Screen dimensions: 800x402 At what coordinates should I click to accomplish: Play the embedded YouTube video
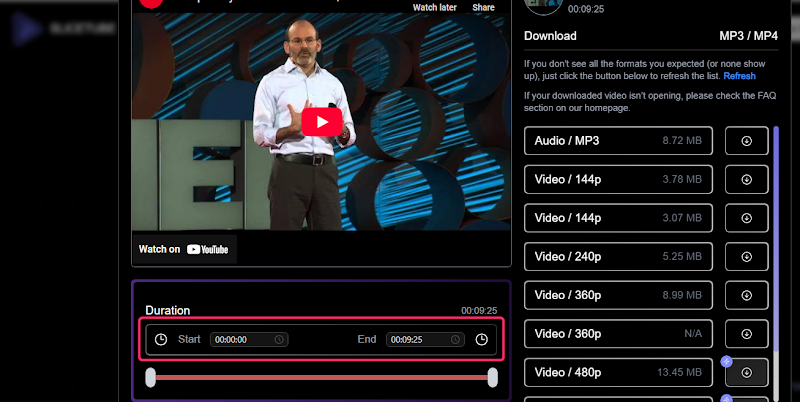(321, 122)
